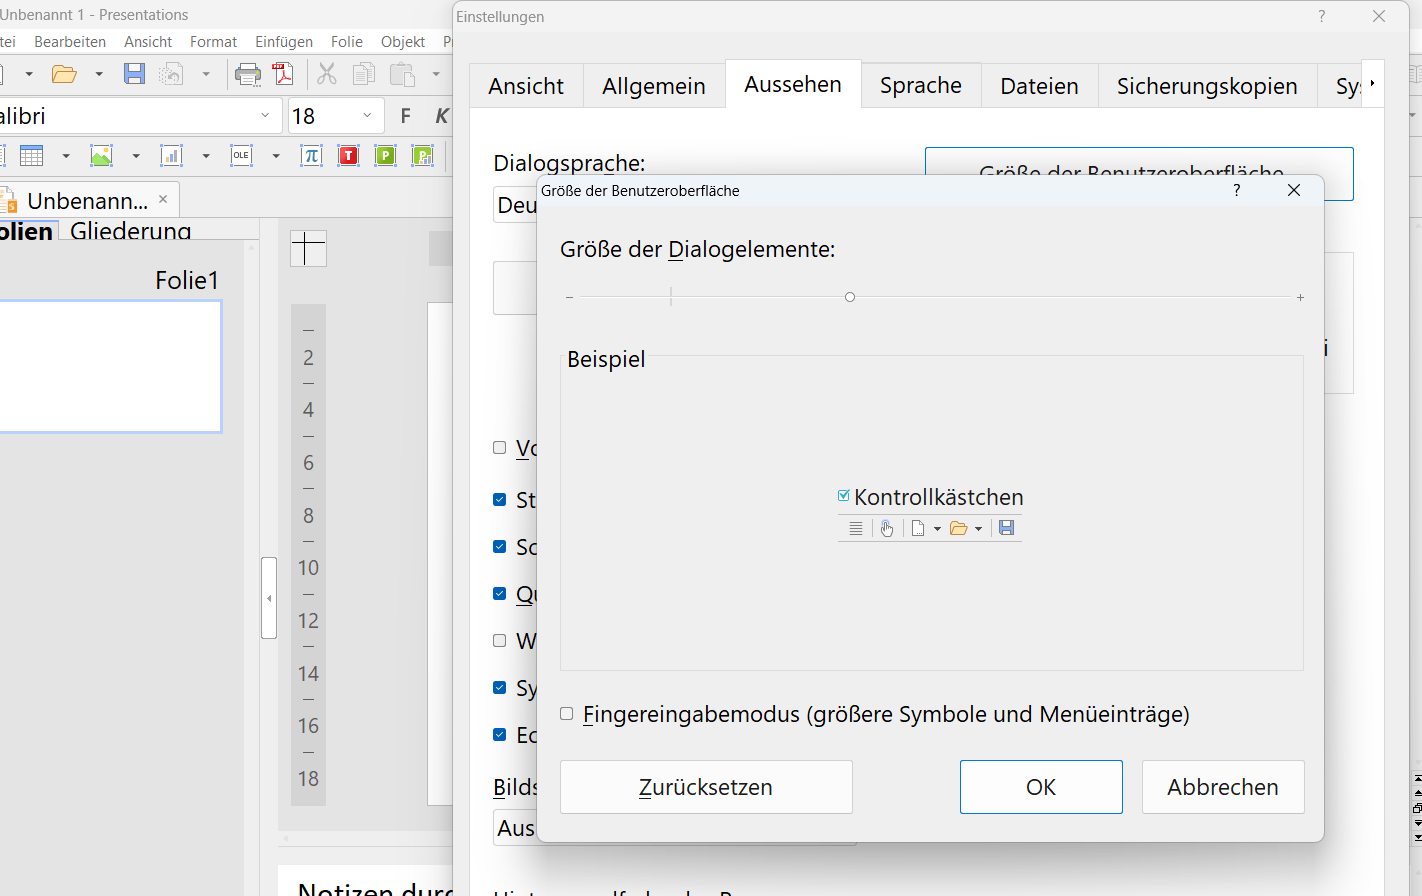The image size is (1422, 896).
Task: Apply italic with the K icon
Action: [x=441, y=116]
